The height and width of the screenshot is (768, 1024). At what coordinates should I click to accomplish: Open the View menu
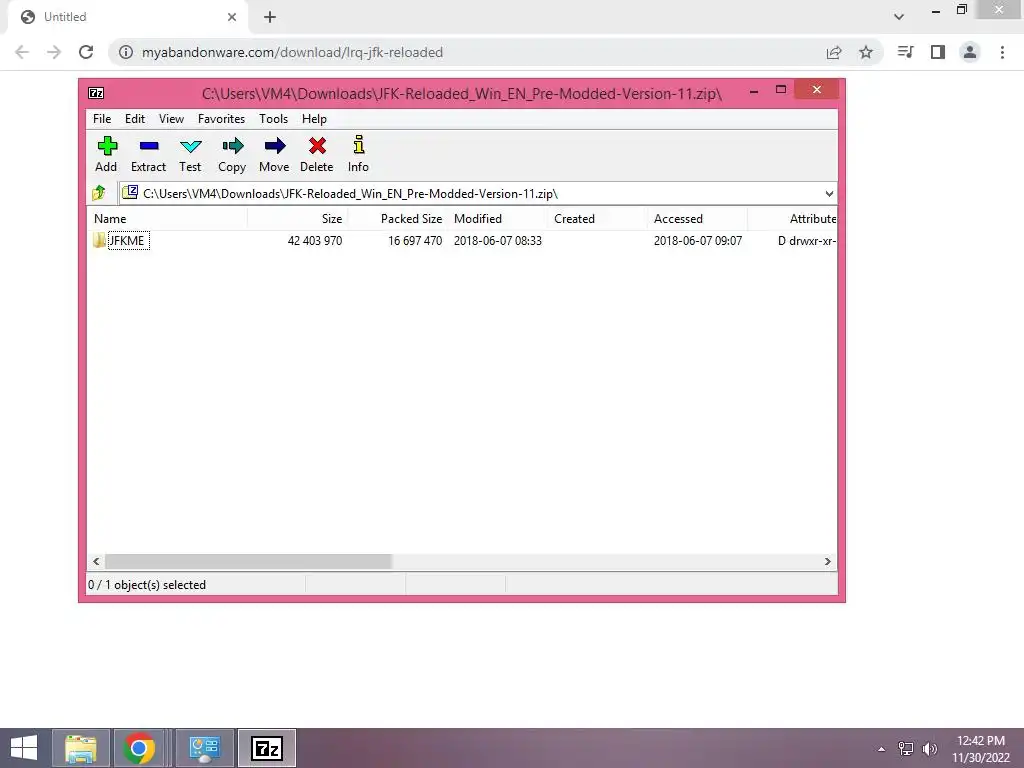(171, 119)
